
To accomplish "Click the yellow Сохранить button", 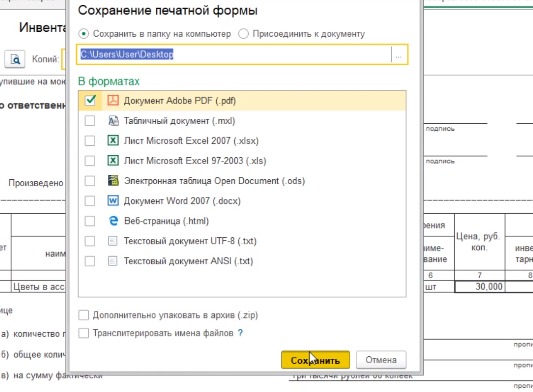I will [x=315, y=360].
